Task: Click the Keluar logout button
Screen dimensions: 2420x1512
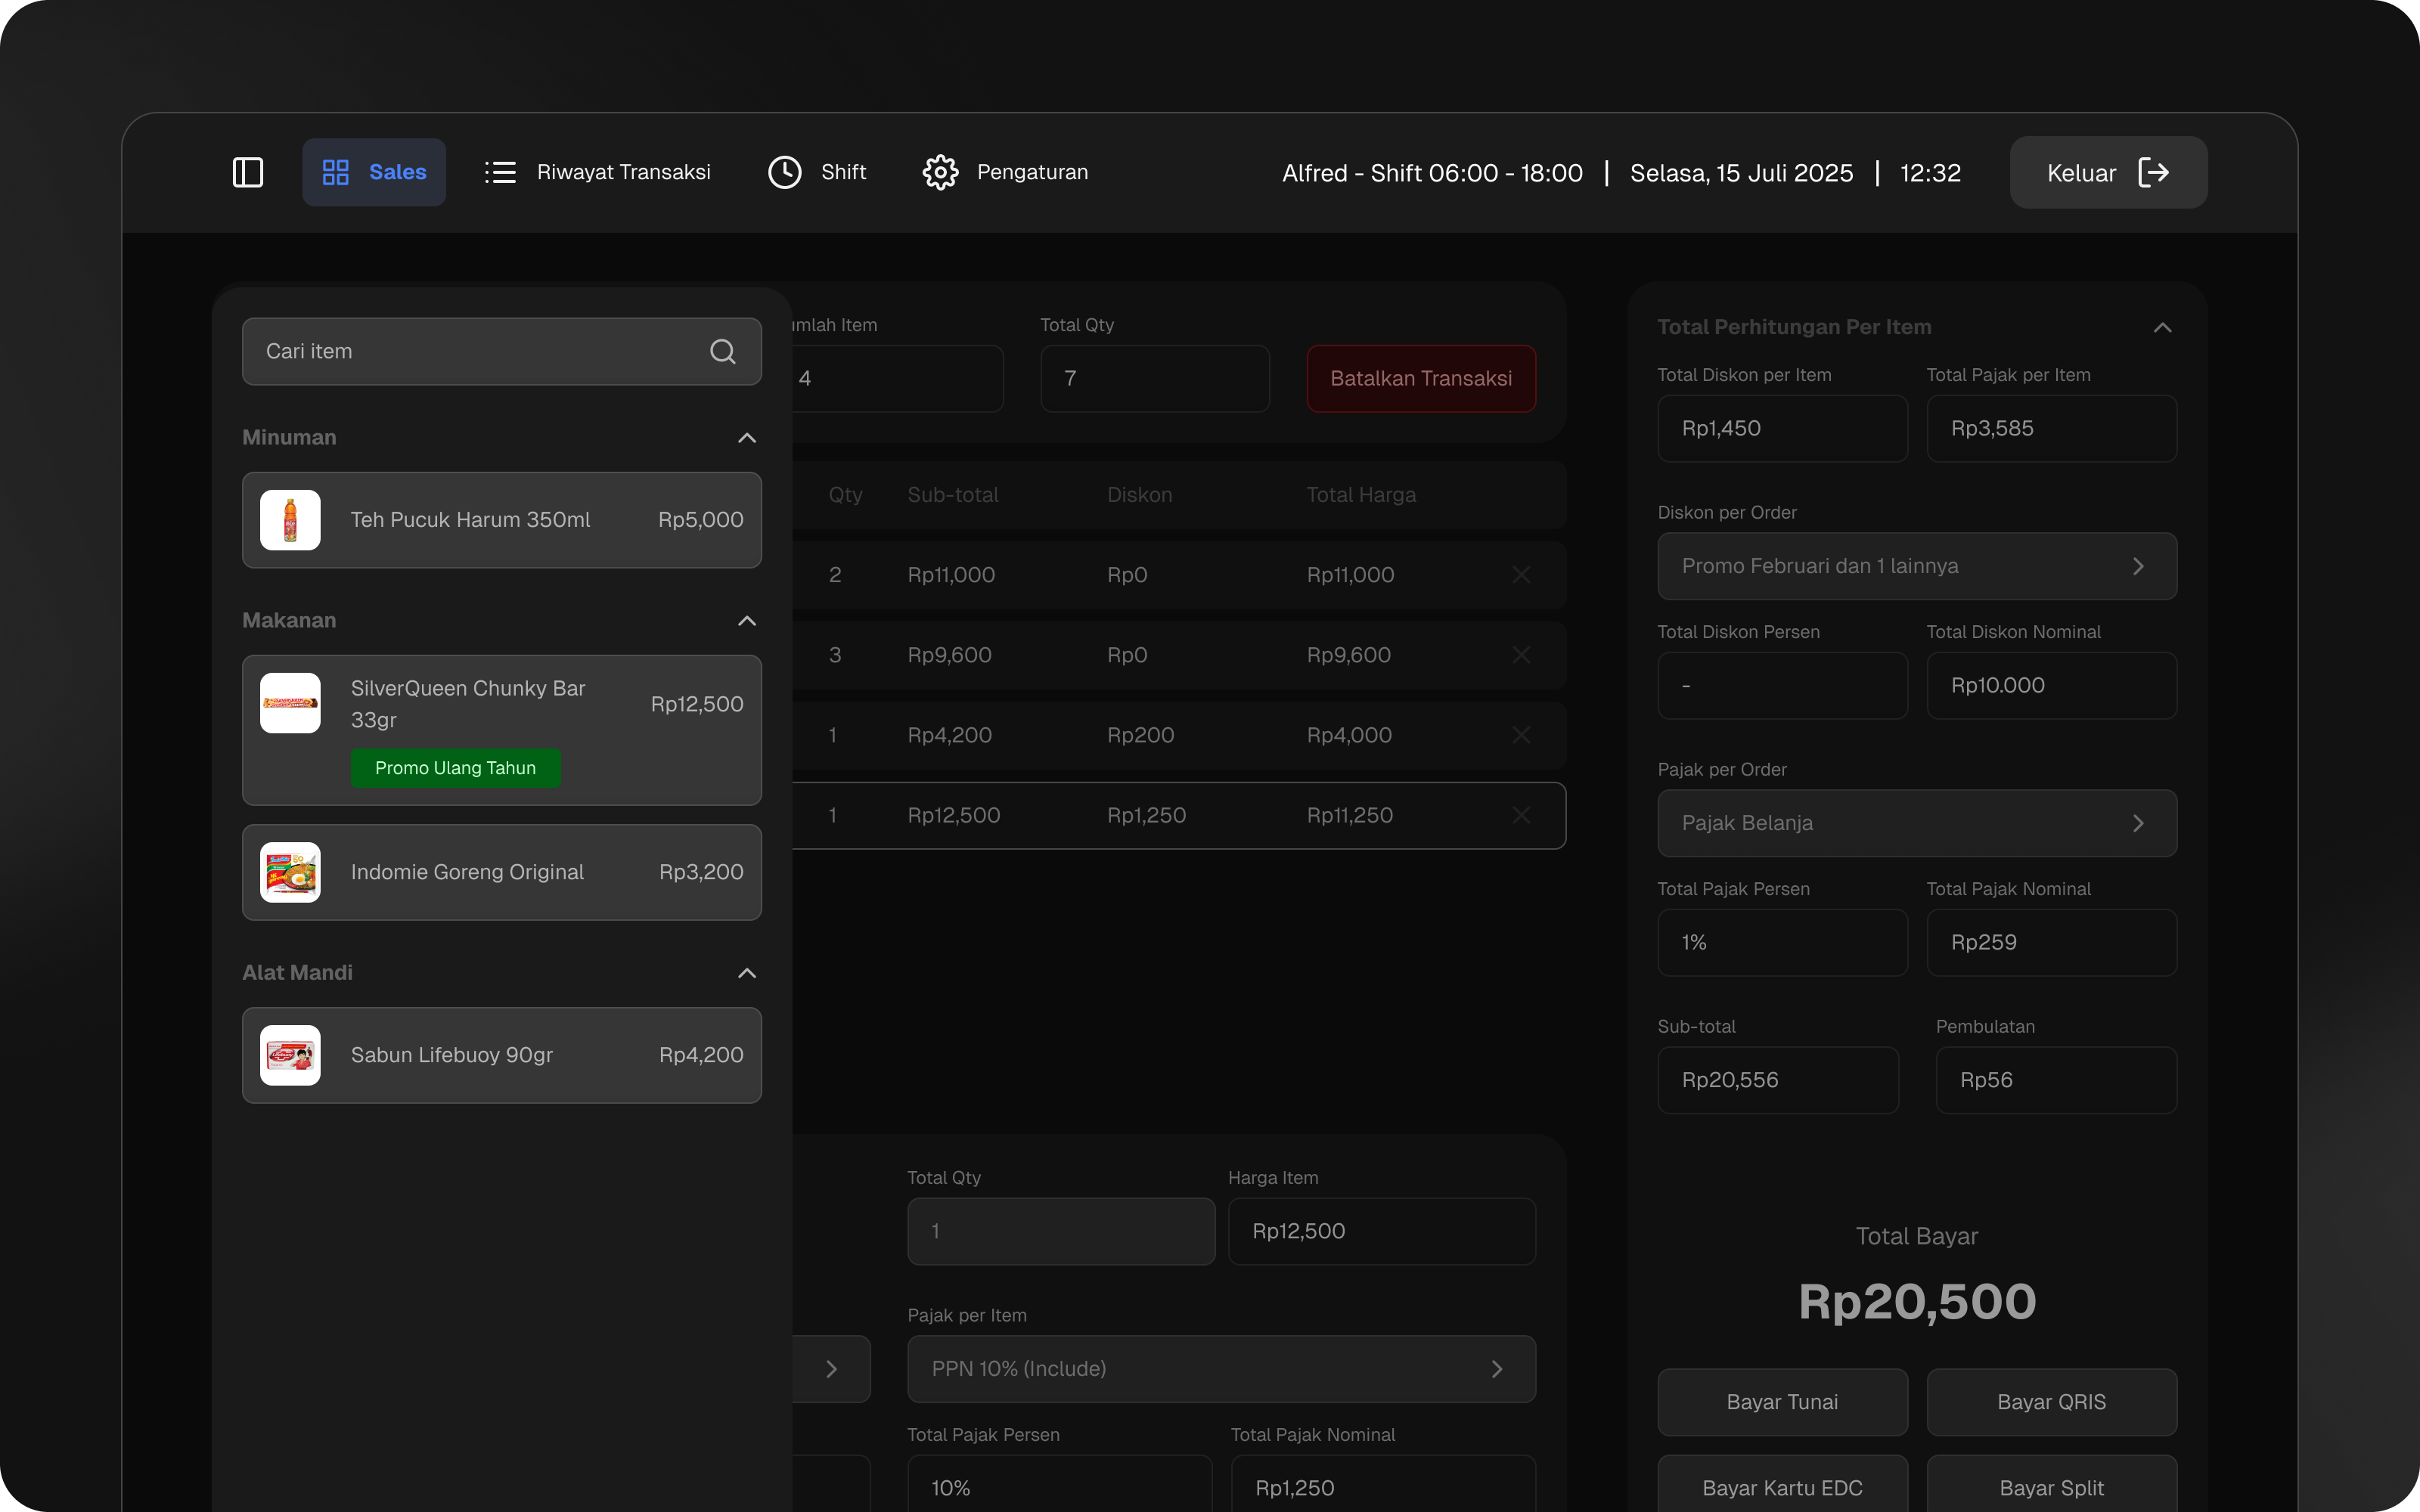Action: tap(2108, 172)
